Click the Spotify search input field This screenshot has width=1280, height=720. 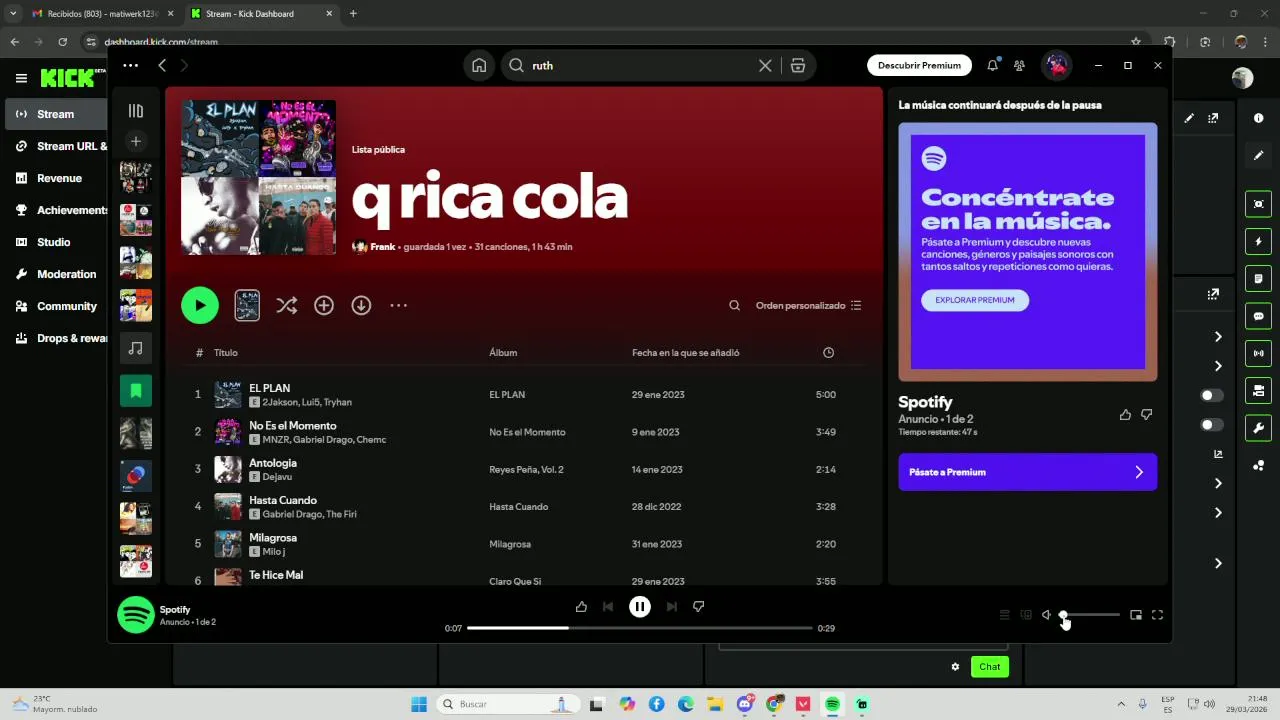click(640, 65)
